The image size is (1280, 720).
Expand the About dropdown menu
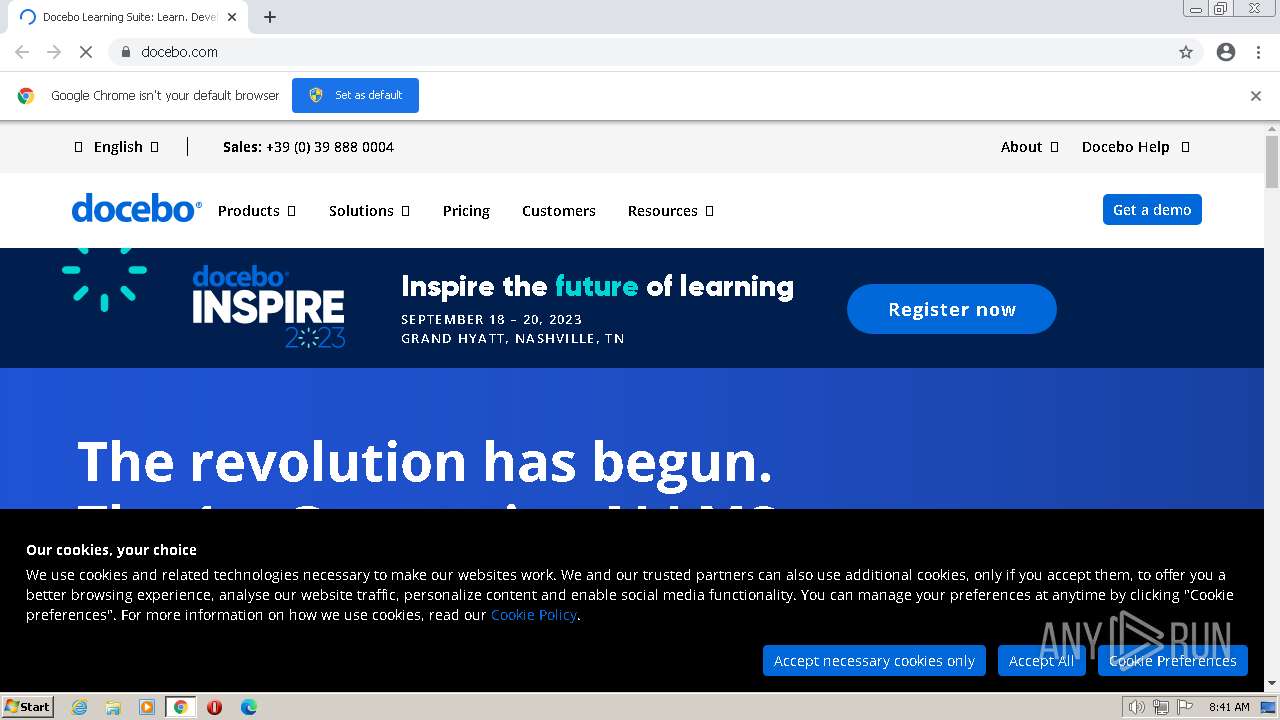(1029, 147)
